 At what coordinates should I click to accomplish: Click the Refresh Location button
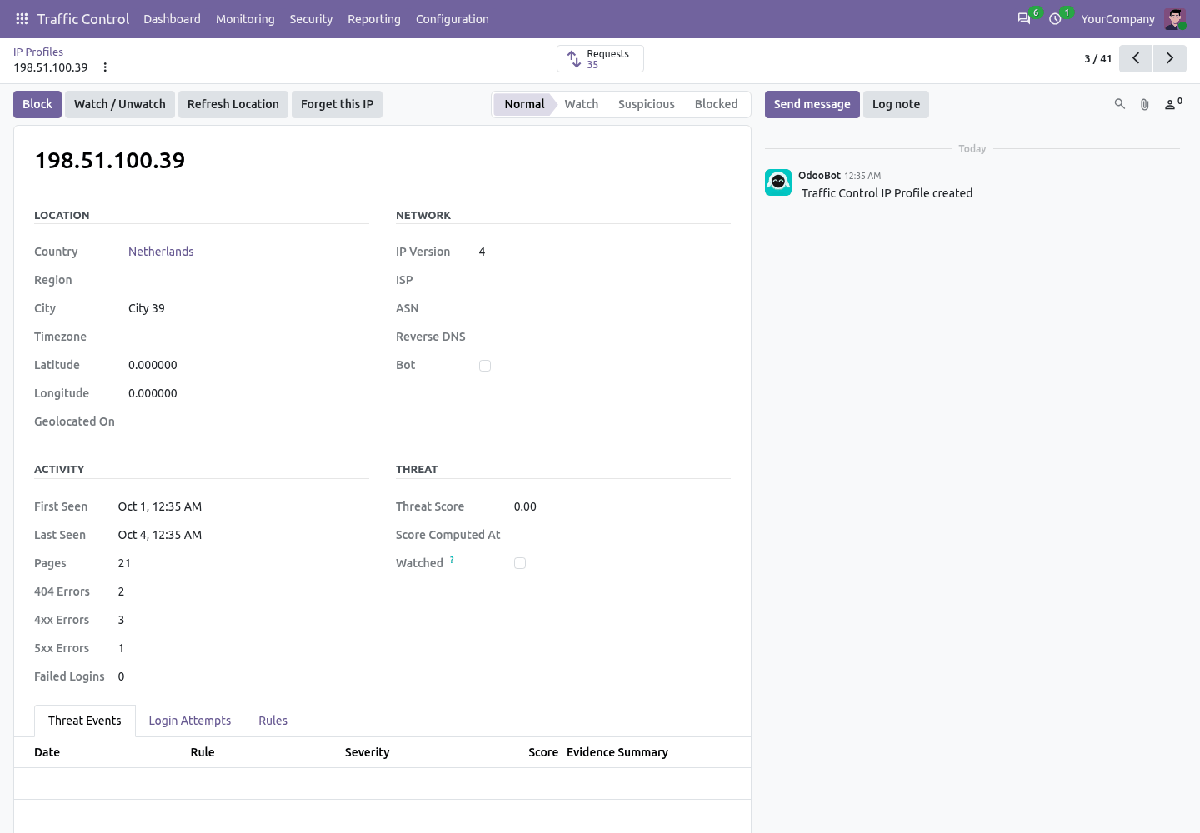tap(233, 104)
